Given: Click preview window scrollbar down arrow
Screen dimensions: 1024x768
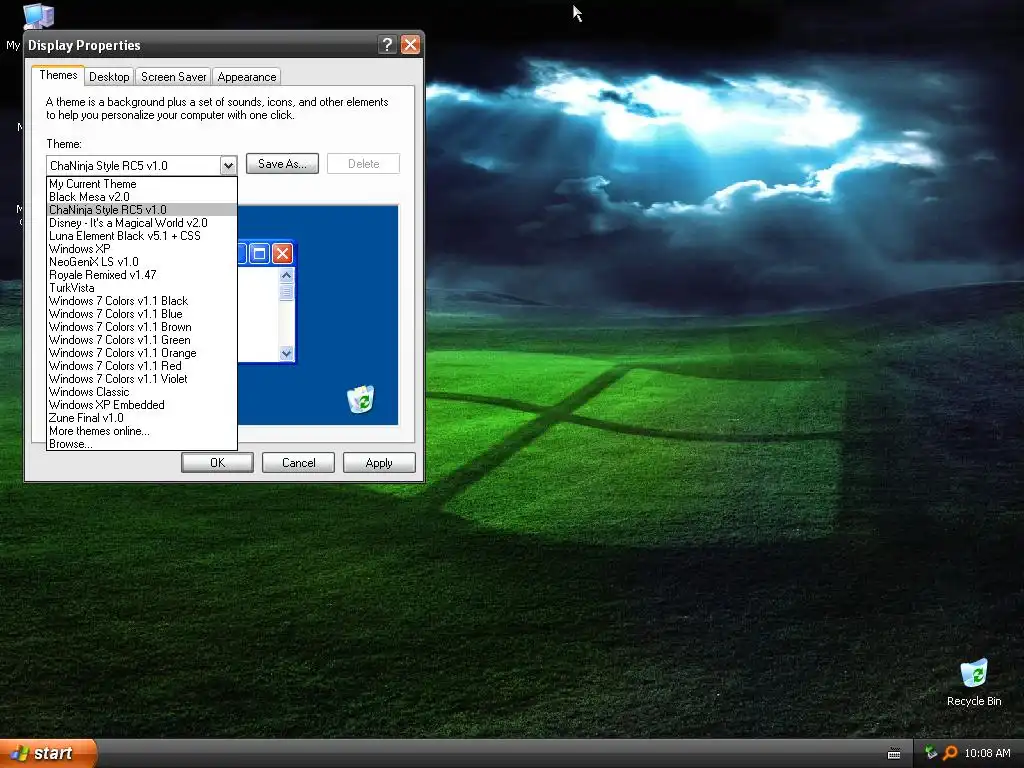Looking at the screenshot, I should tap(286, 353).
